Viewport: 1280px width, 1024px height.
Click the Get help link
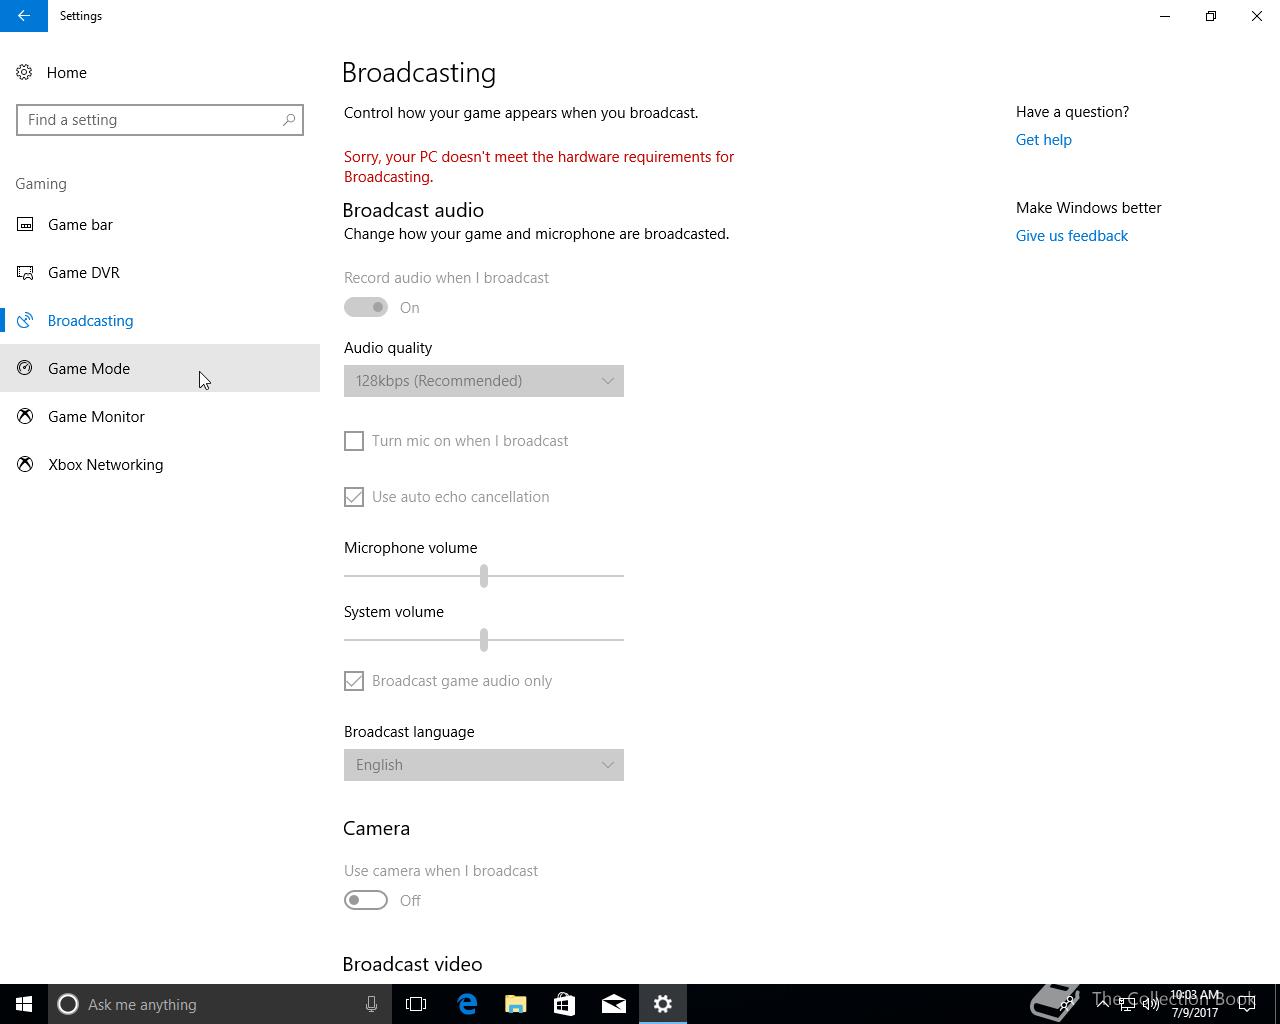[1043, 140]
